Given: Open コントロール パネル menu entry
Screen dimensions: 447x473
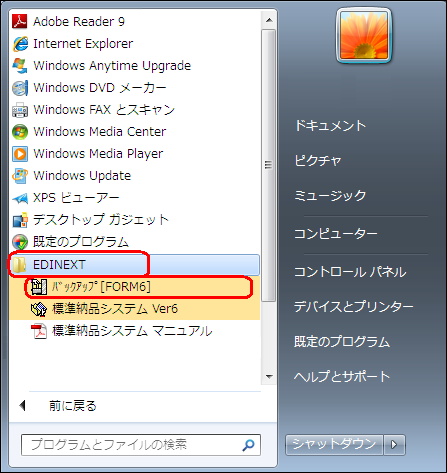Looking at the screenshot, I should pyautogui.click(x=350, y=272).
